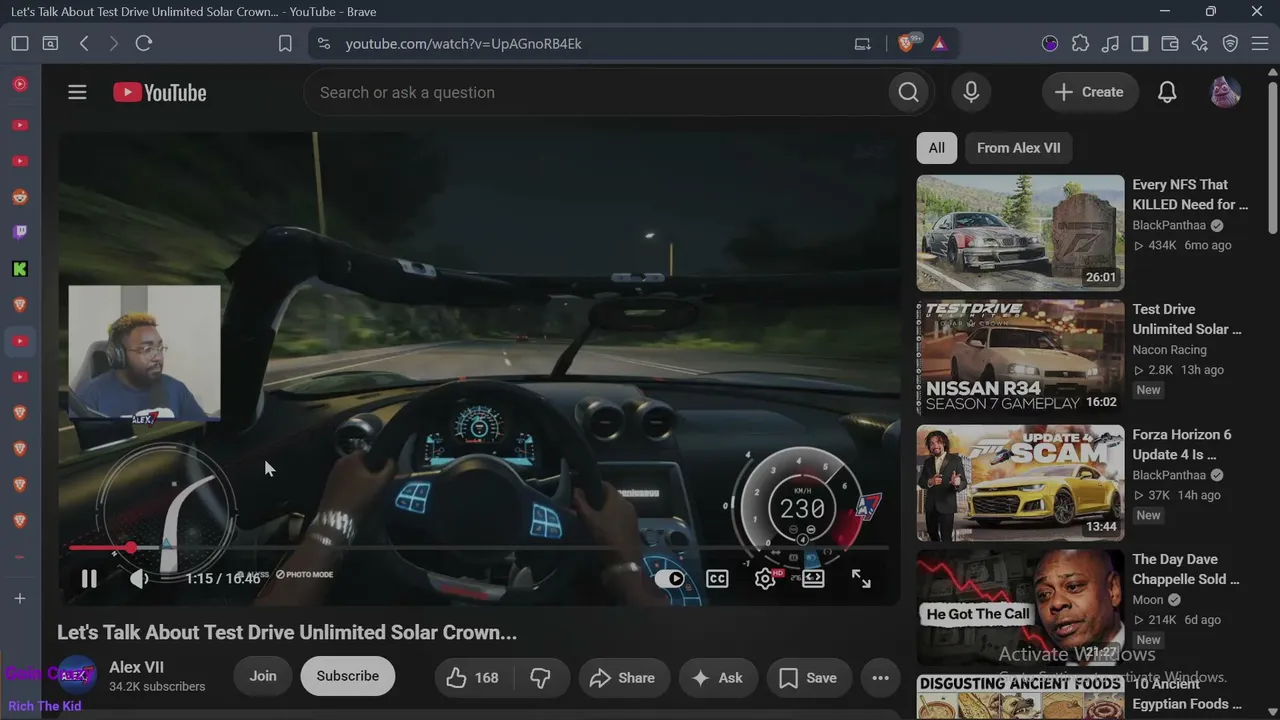The height and width of the screenshot is (720, 1280).
Task: Turn on closed captions (CC)
Action: point(717,578)
